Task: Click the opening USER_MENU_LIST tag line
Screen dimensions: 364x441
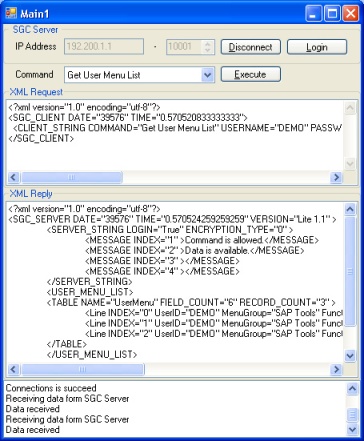Action: (x=90, y=292)
